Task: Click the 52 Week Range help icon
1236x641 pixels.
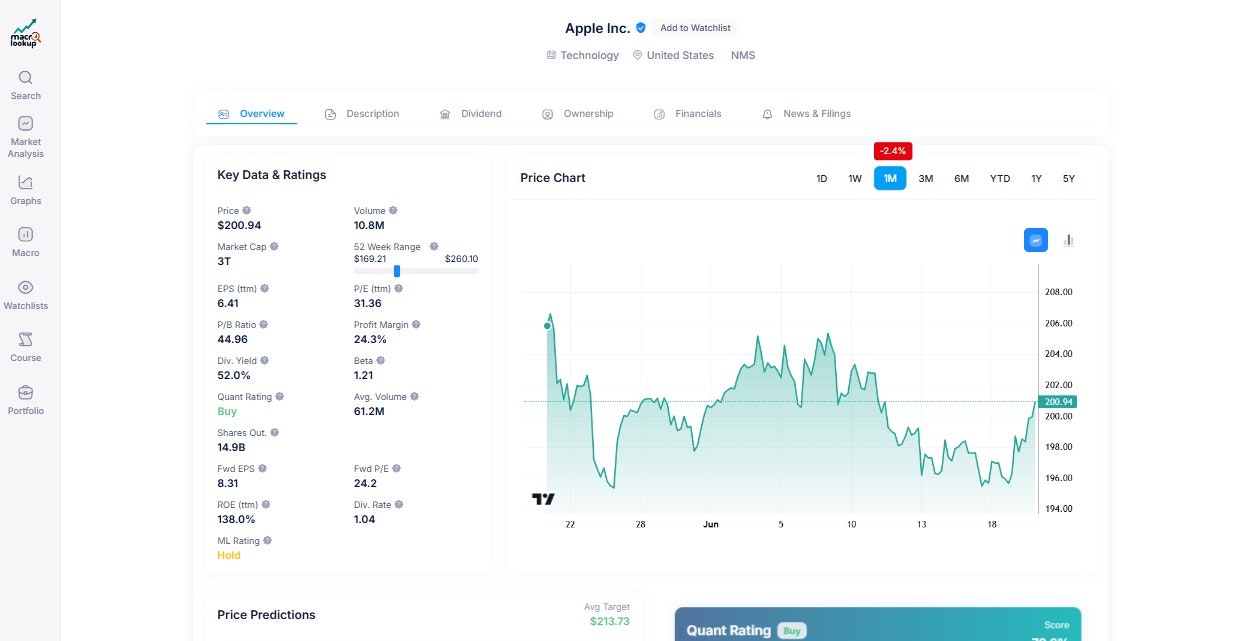Action: point(434,246)
